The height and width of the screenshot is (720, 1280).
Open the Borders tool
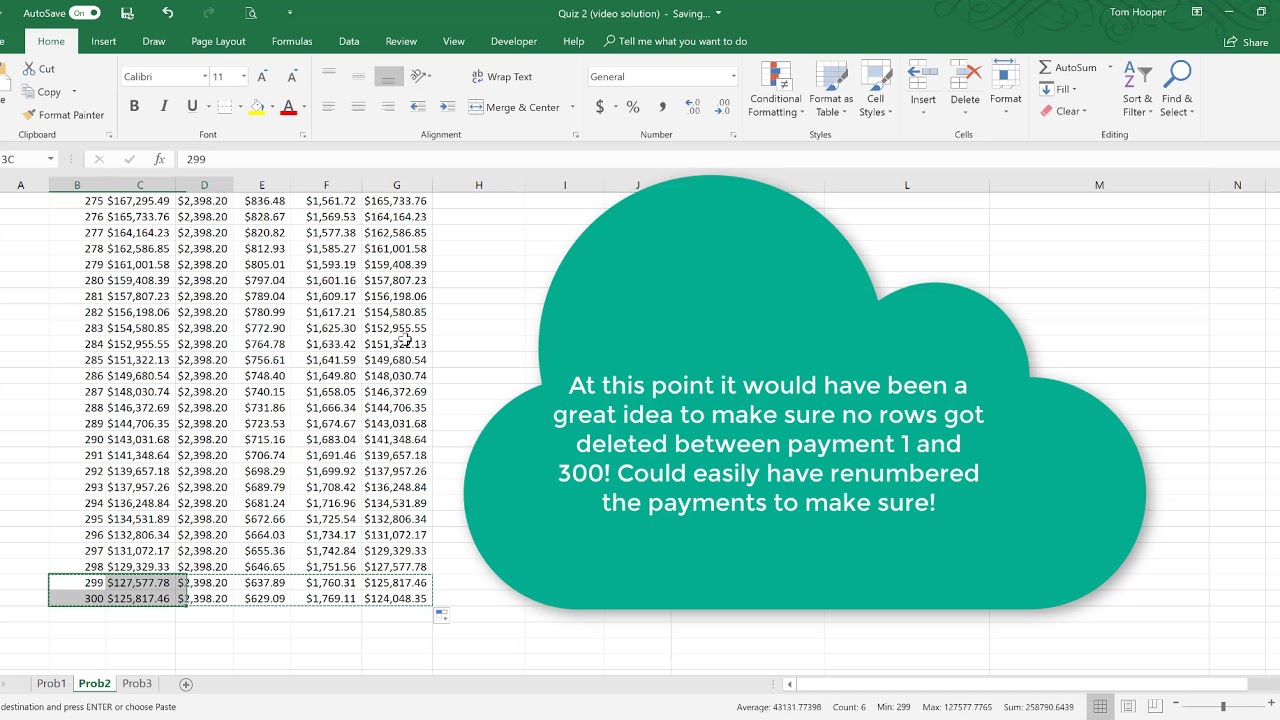click(224, 107)
